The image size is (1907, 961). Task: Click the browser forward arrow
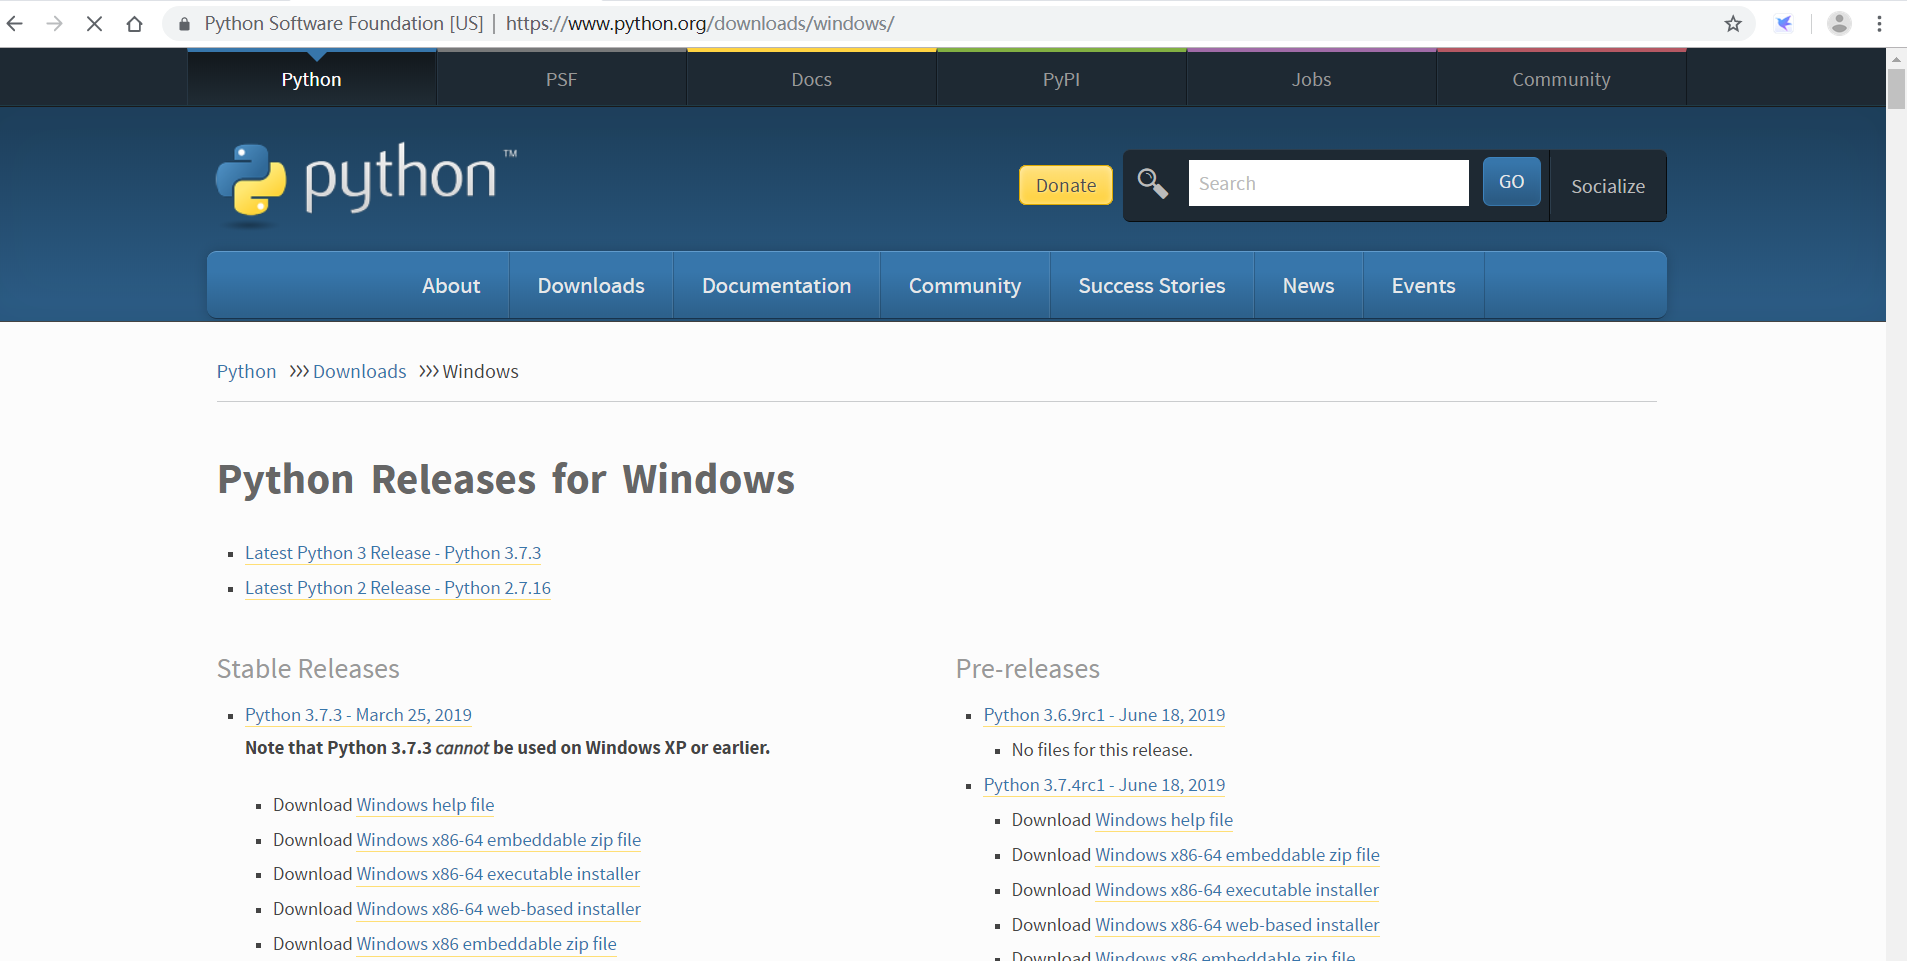[x=55, y=23]
